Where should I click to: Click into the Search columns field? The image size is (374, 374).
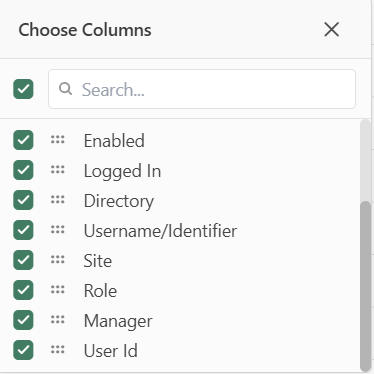(x=202, y=89)
